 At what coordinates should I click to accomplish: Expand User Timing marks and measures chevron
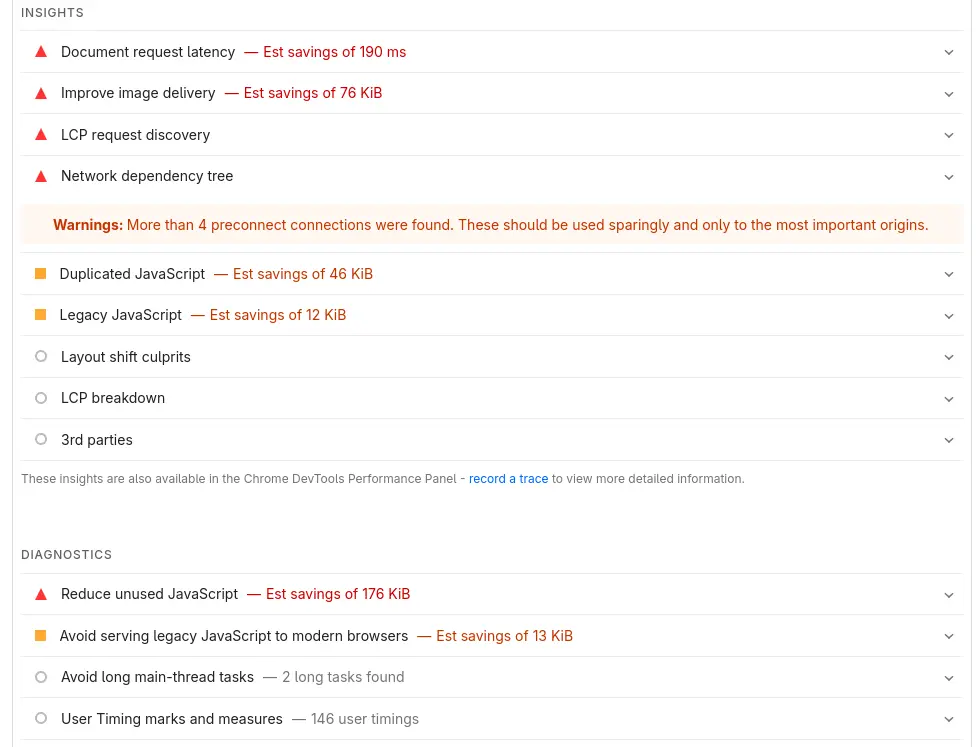[949, 719]
